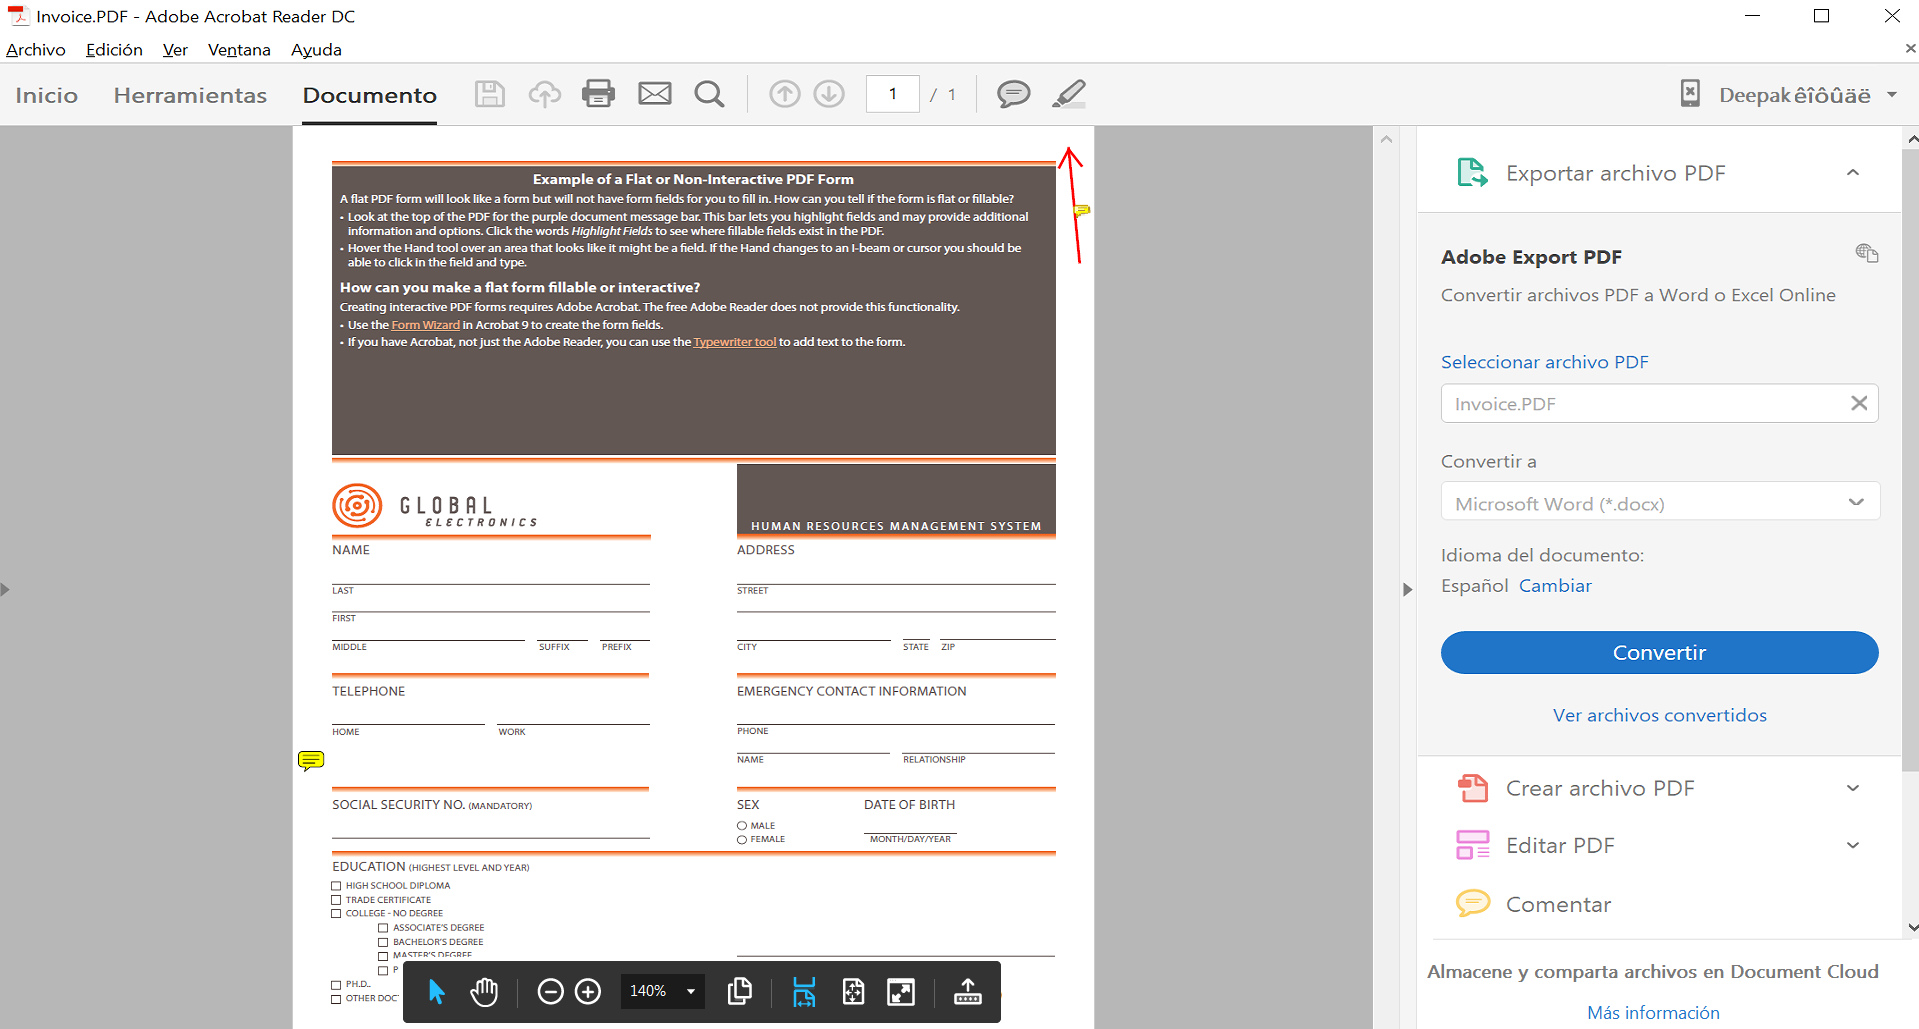Select the add comment bubble tool
This screenshot has width=1919, height=1029.
click(x=1014, y=94)
